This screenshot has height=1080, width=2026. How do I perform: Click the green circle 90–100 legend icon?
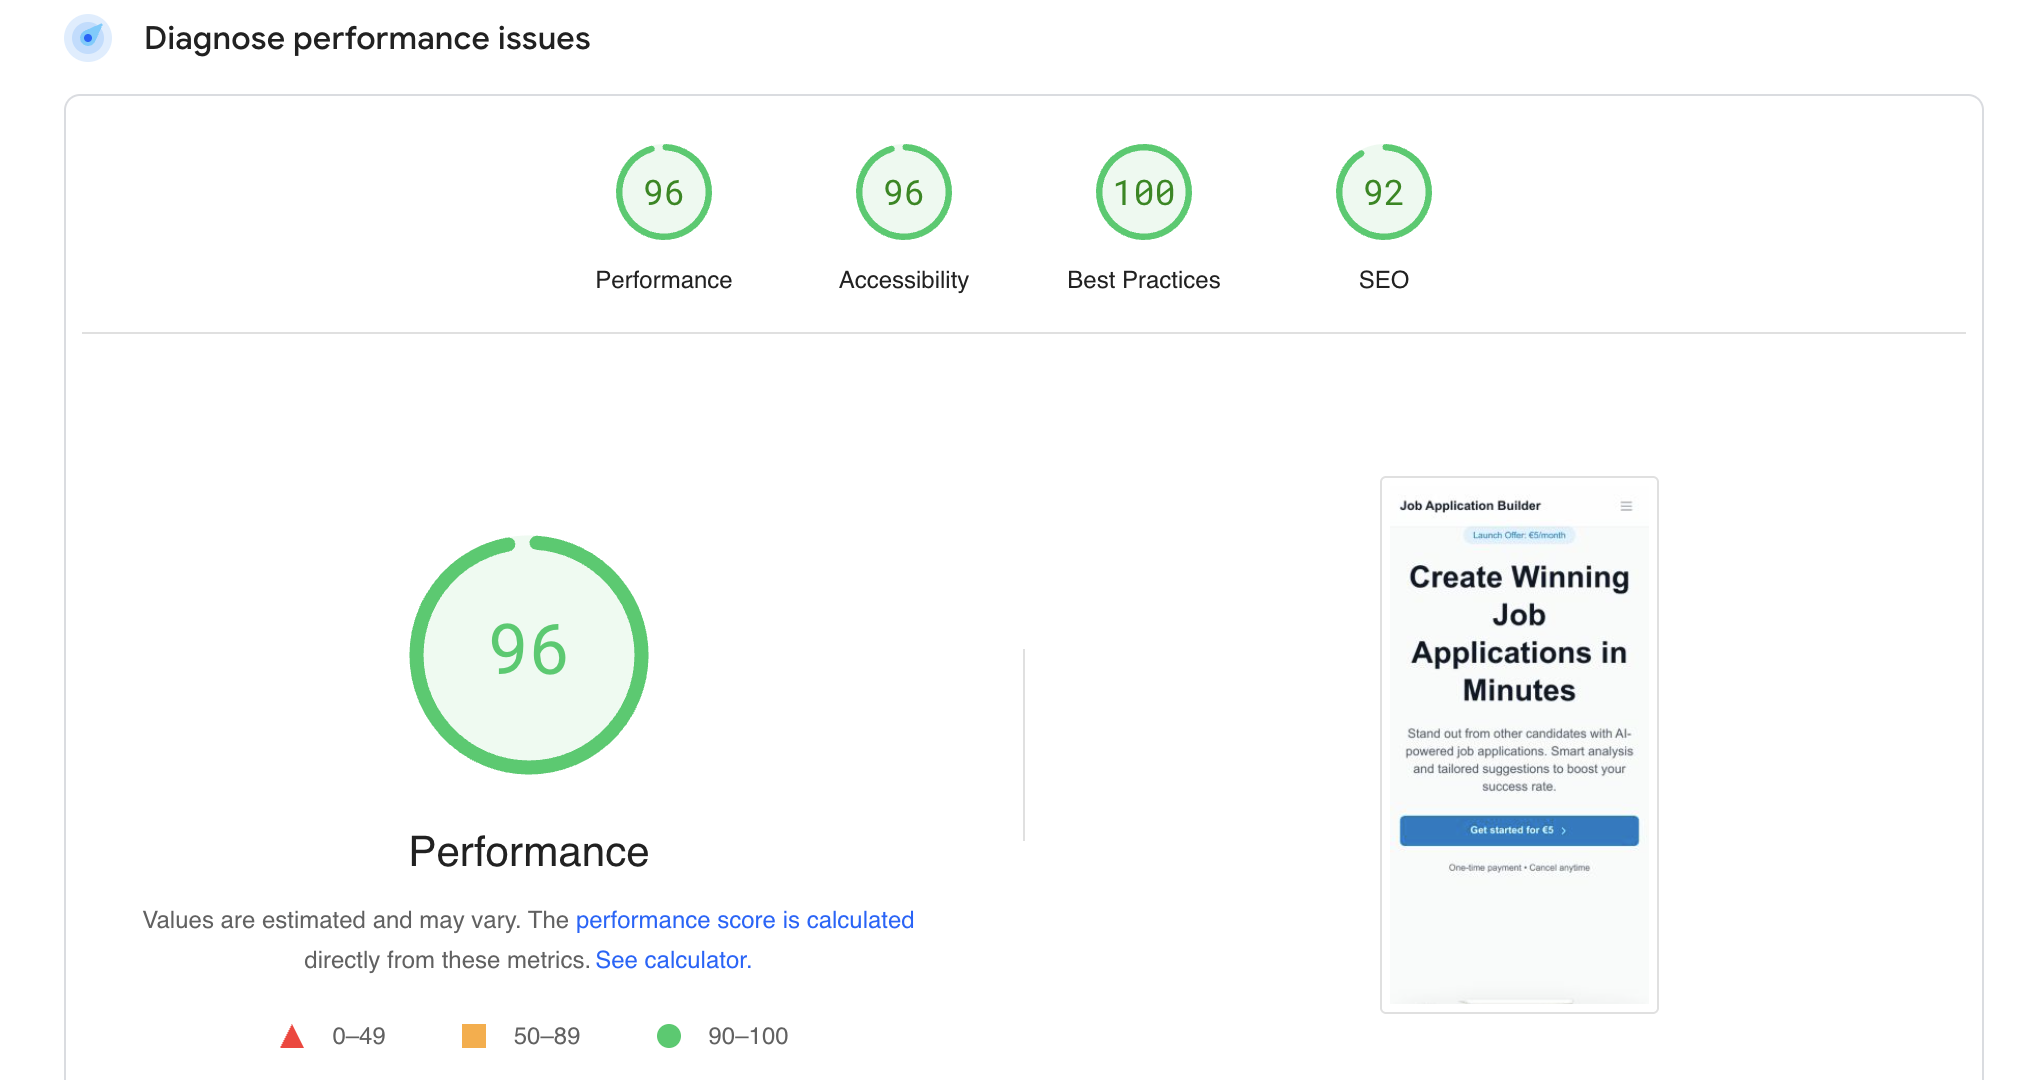pos(669,1036)
